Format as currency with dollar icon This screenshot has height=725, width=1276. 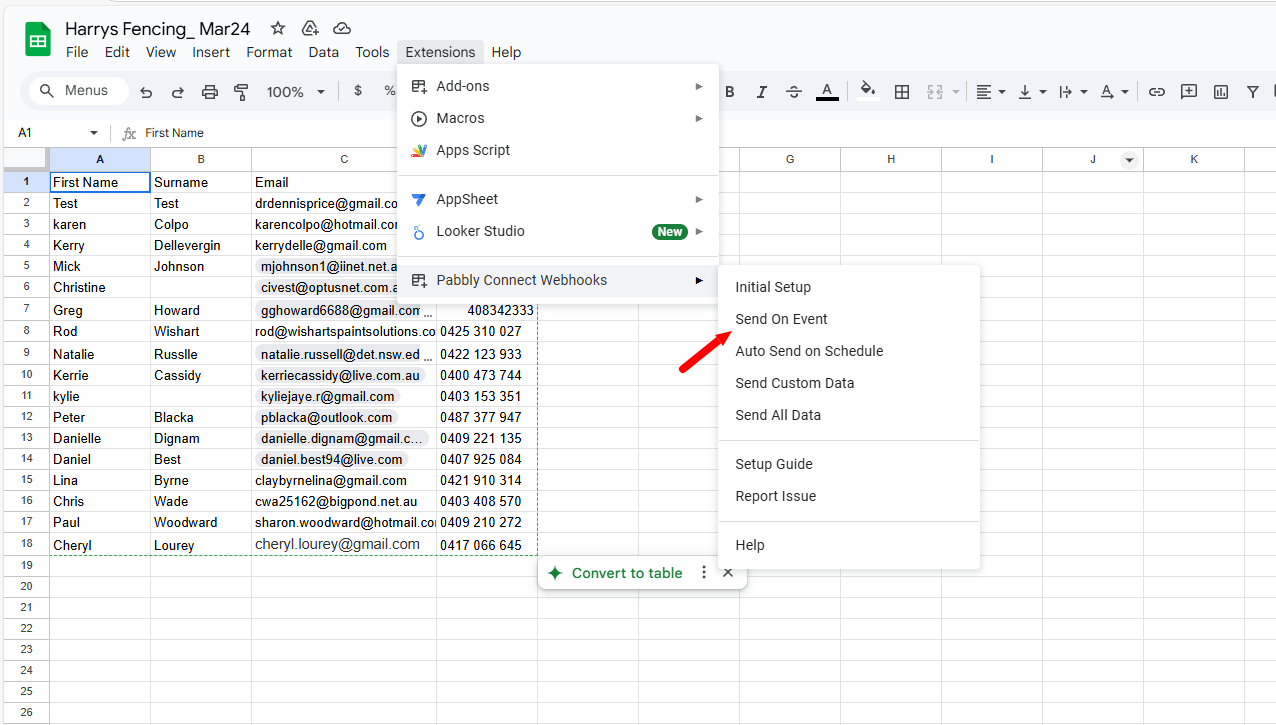click(358, 91)
